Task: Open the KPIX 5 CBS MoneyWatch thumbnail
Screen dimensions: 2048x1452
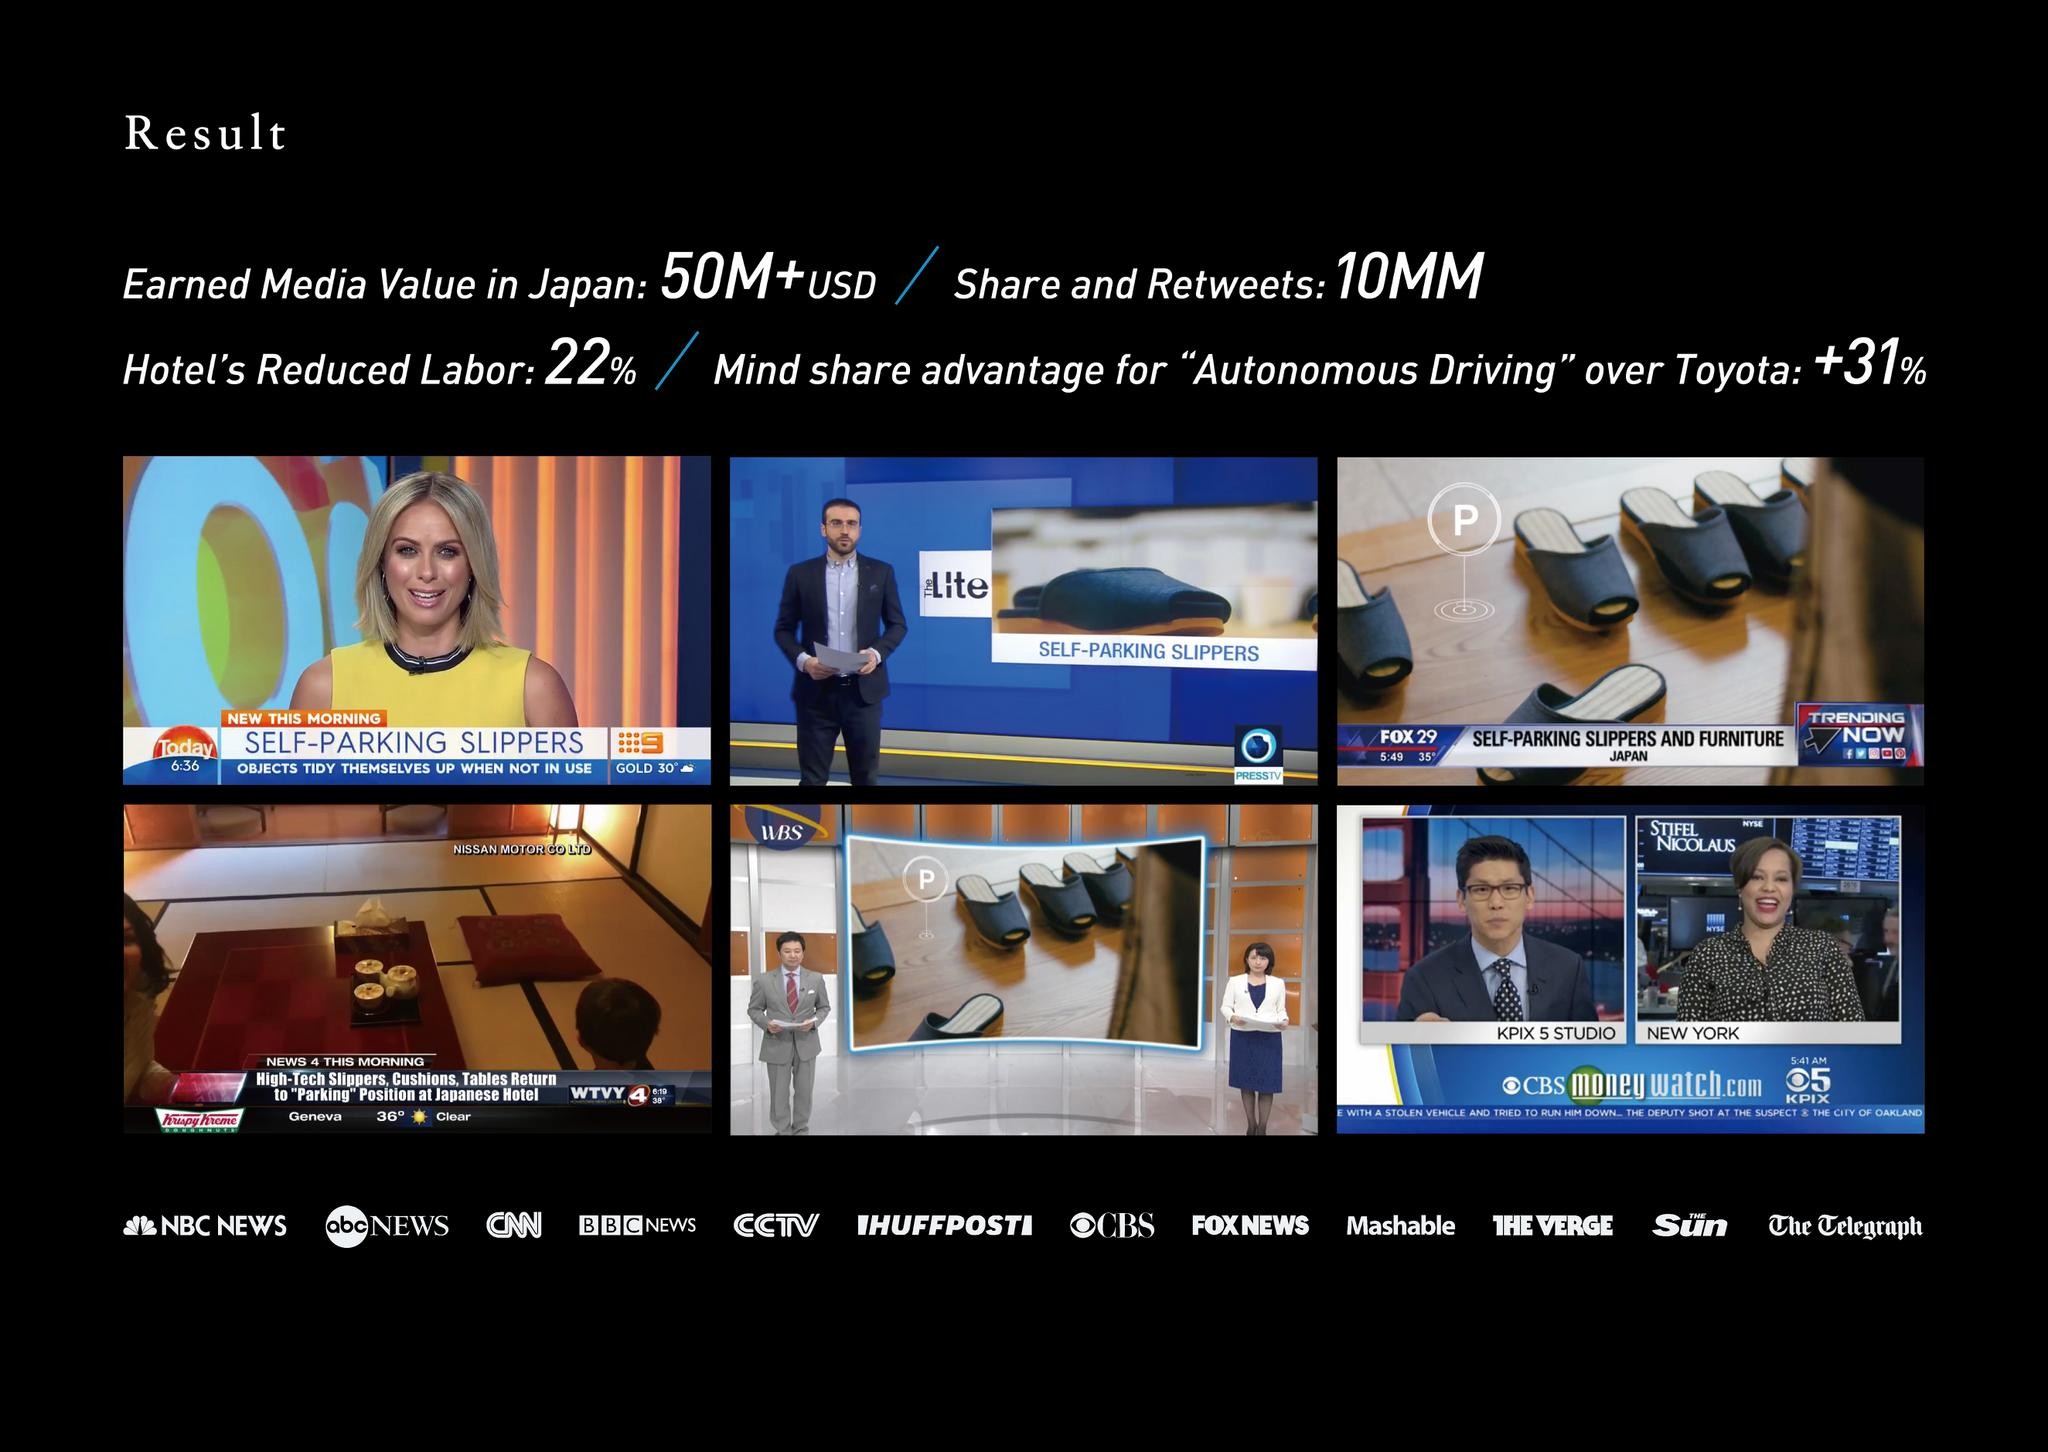Action: tap(1630, 969)
